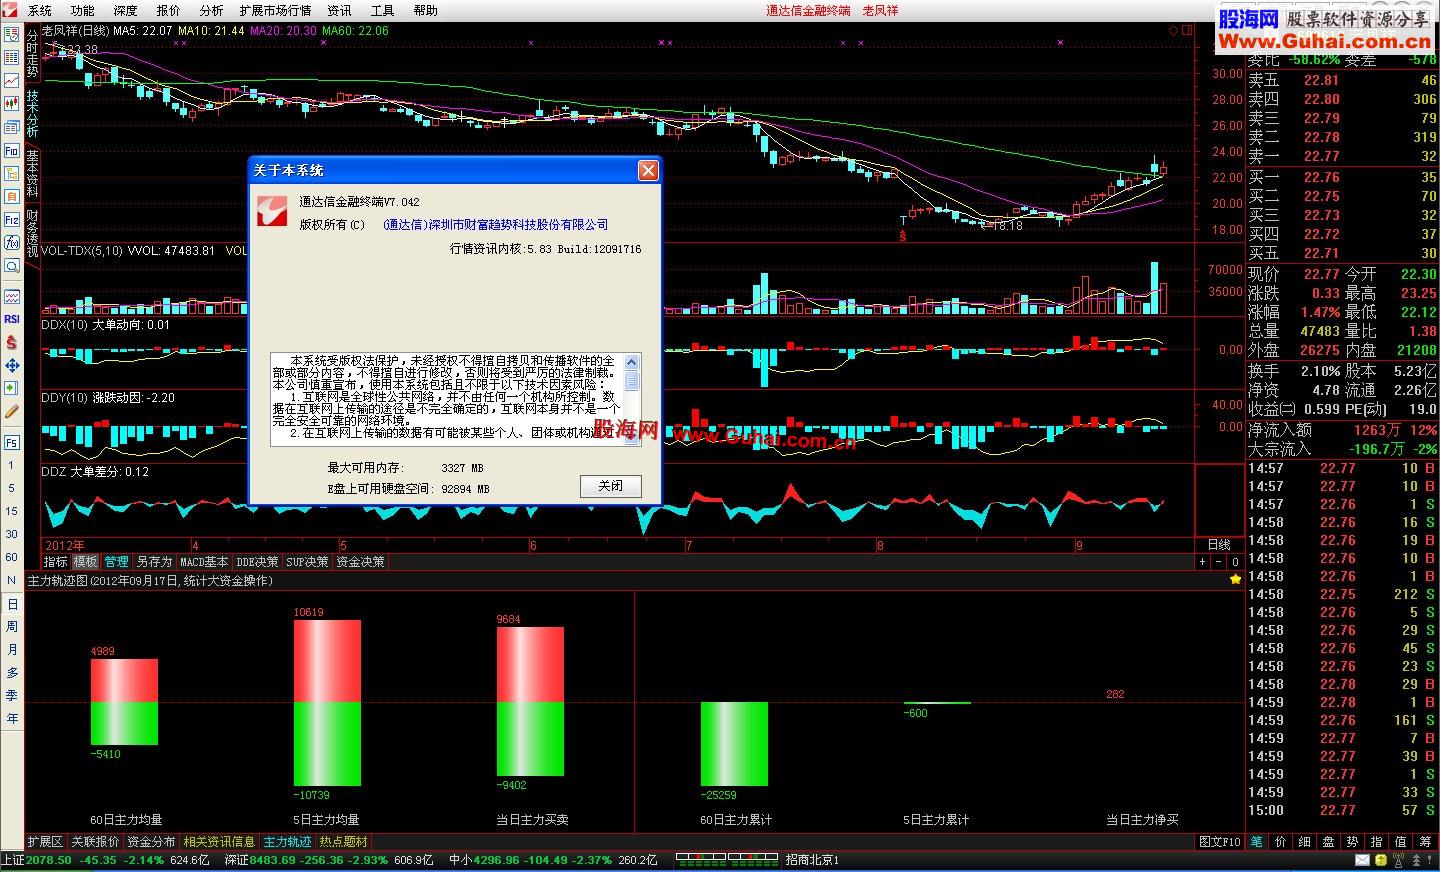This screenshot has width=1440, height=872.
Task: Switch to 5-minute period
Action: click(x=12, y=488)
